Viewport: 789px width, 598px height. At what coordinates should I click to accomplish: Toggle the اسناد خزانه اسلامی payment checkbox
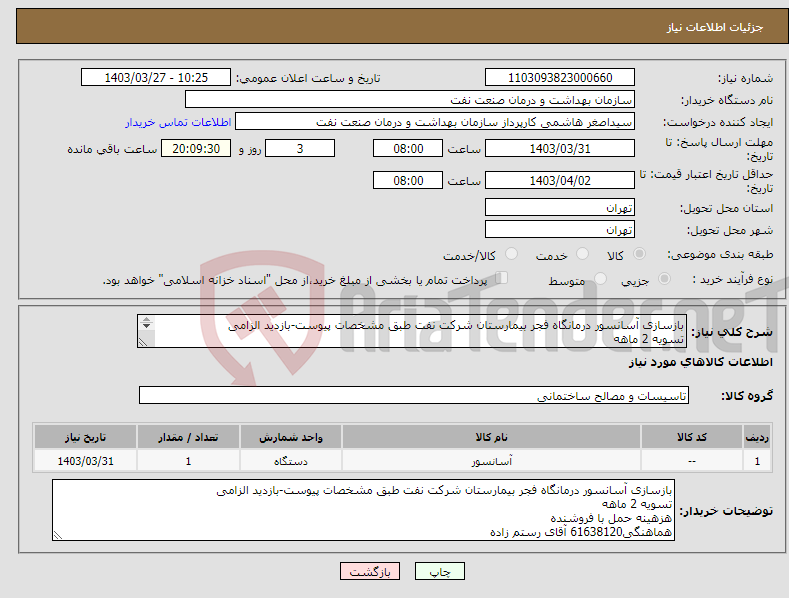tap(502, 278)
